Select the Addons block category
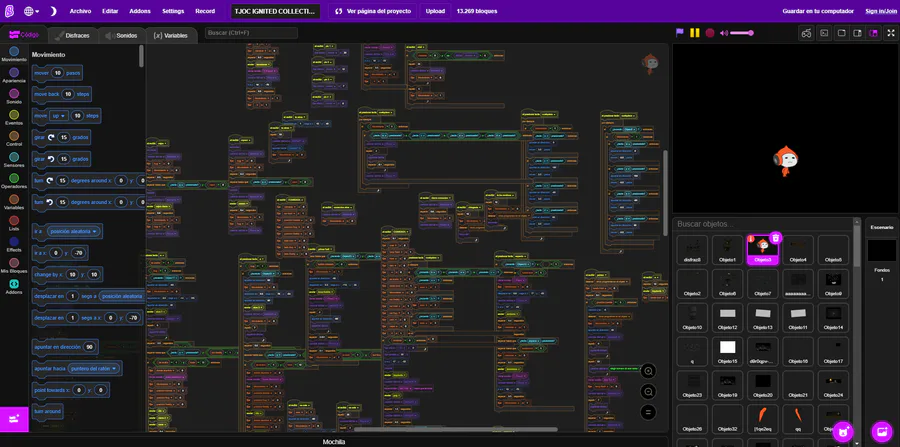 click(14, 286)
